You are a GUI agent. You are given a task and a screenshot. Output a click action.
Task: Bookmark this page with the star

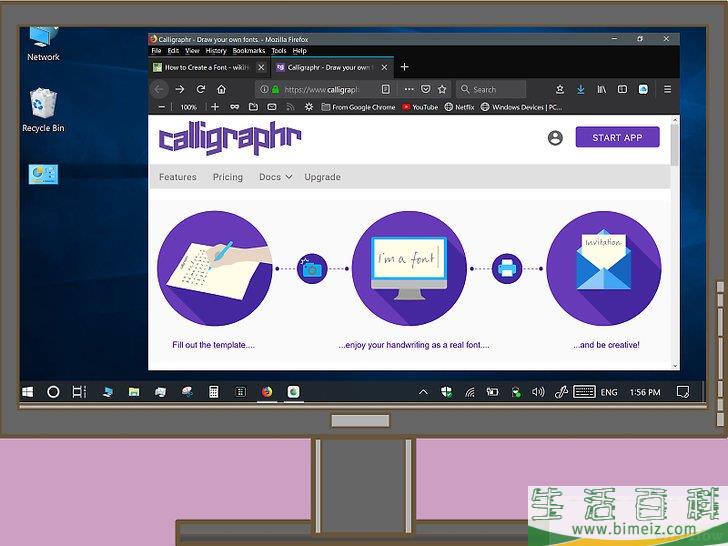(x=442, y=89)
